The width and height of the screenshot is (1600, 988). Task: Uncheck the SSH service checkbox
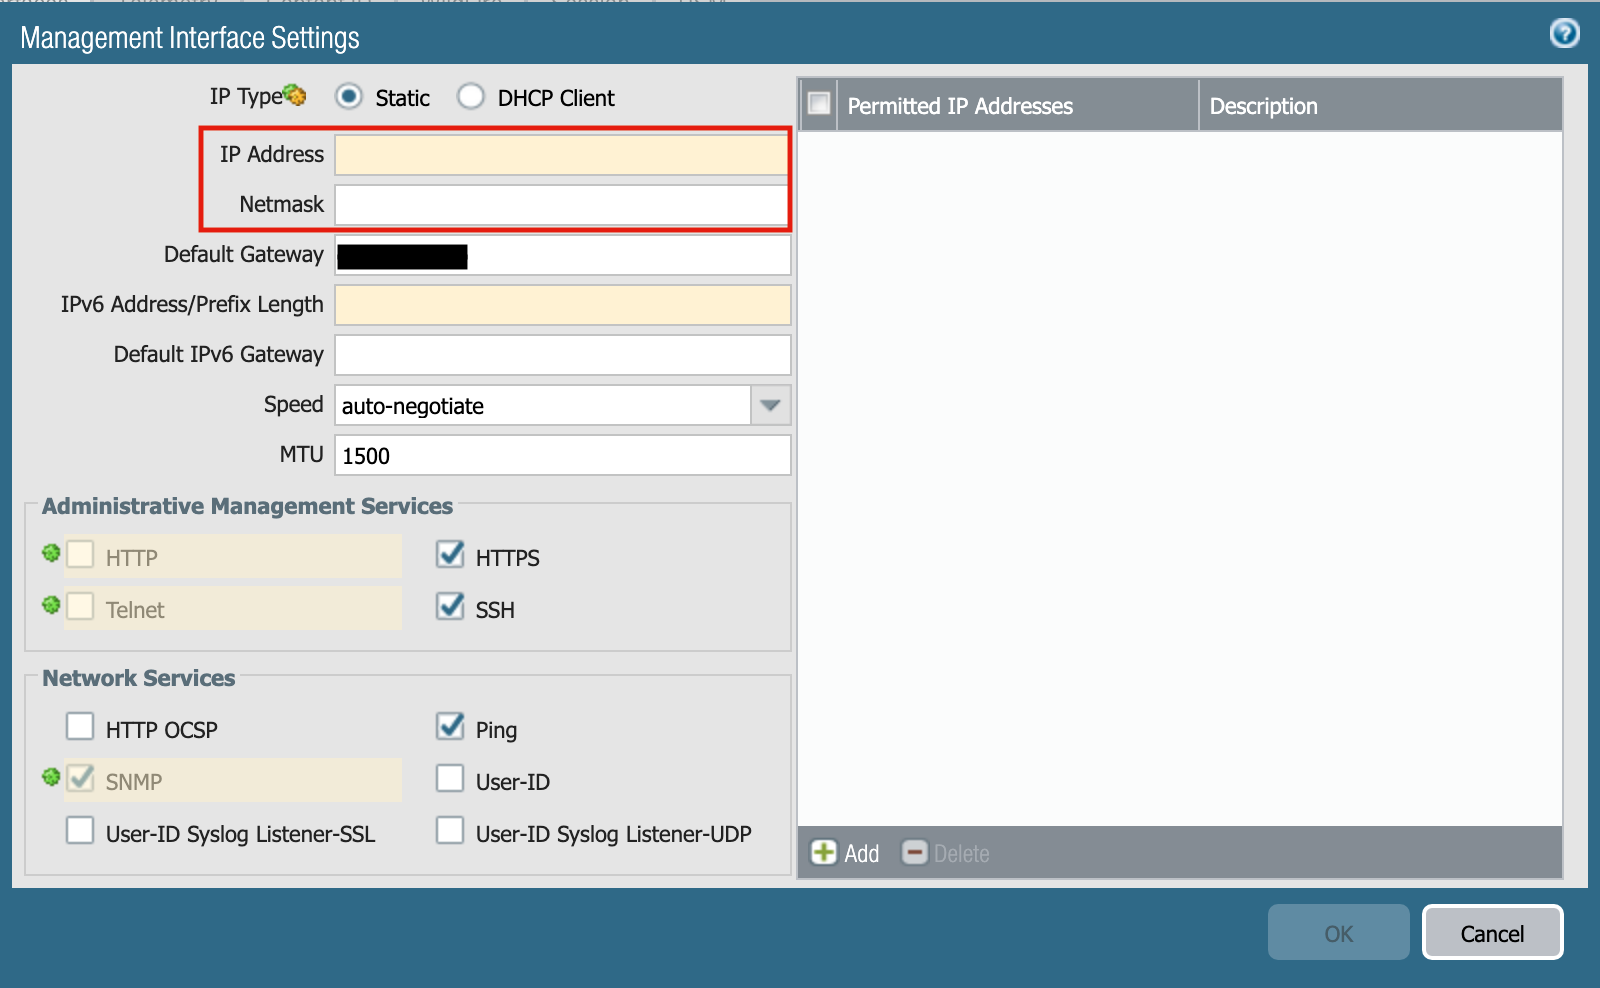pyautogui.click(x=450, y=606)
